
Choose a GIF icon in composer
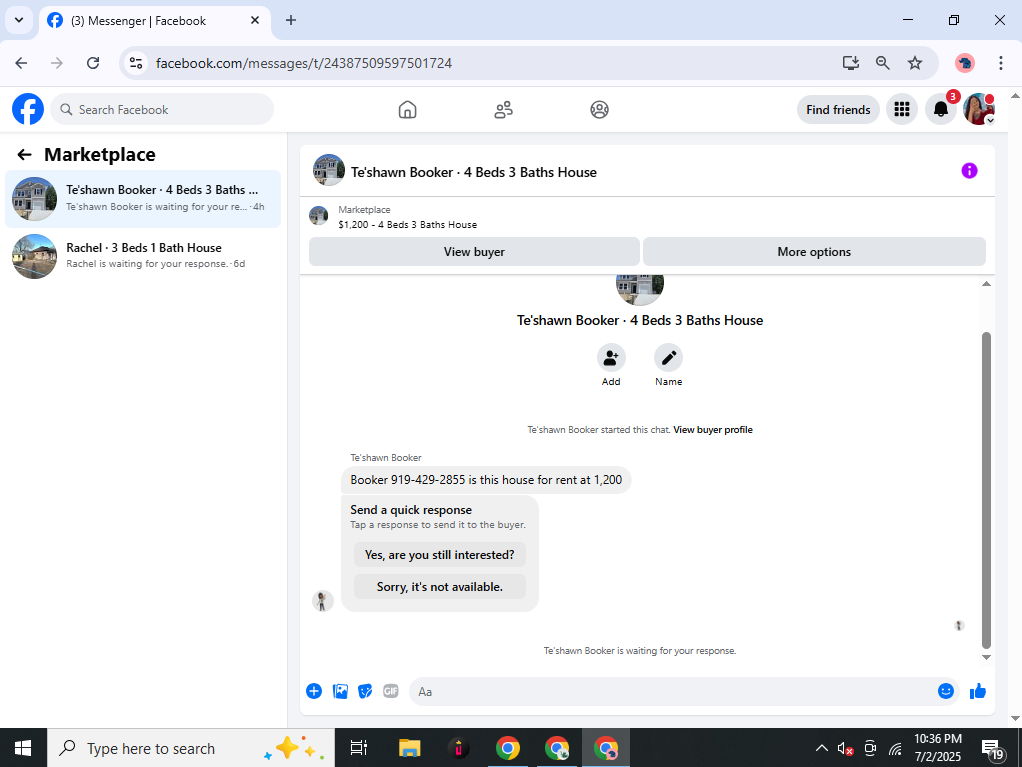[x=390, y=691]
